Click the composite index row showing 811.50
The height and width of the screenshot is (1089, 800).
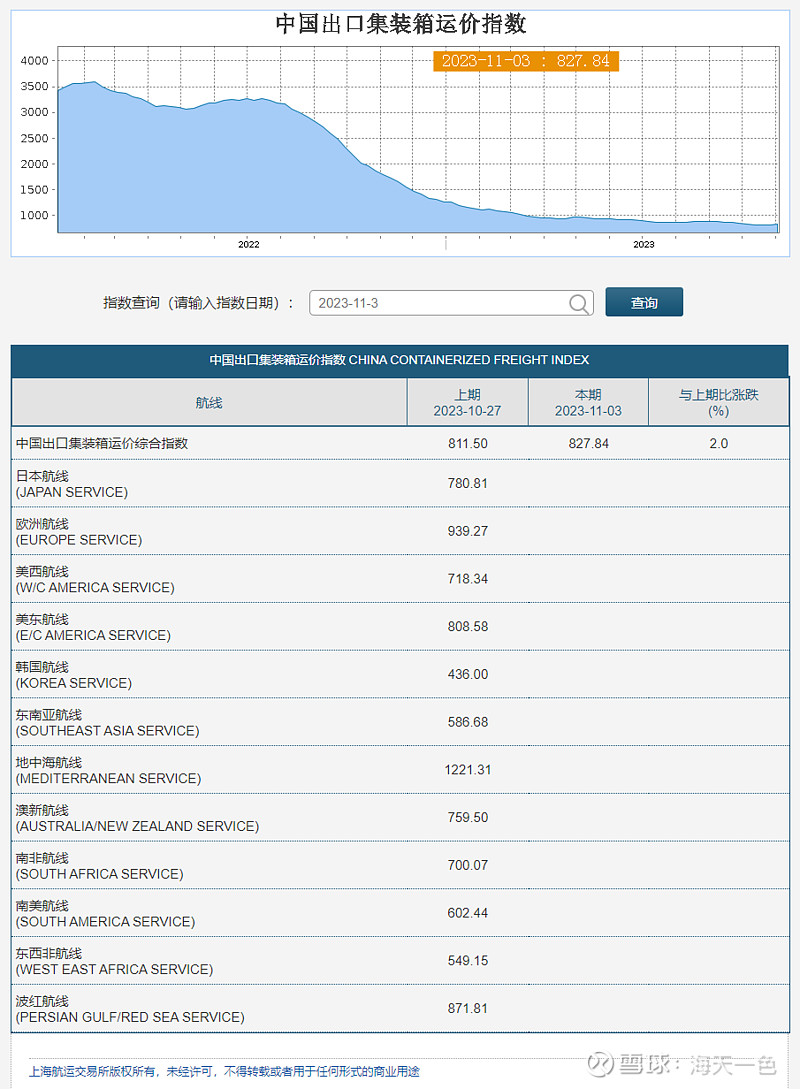pos(468,443)
